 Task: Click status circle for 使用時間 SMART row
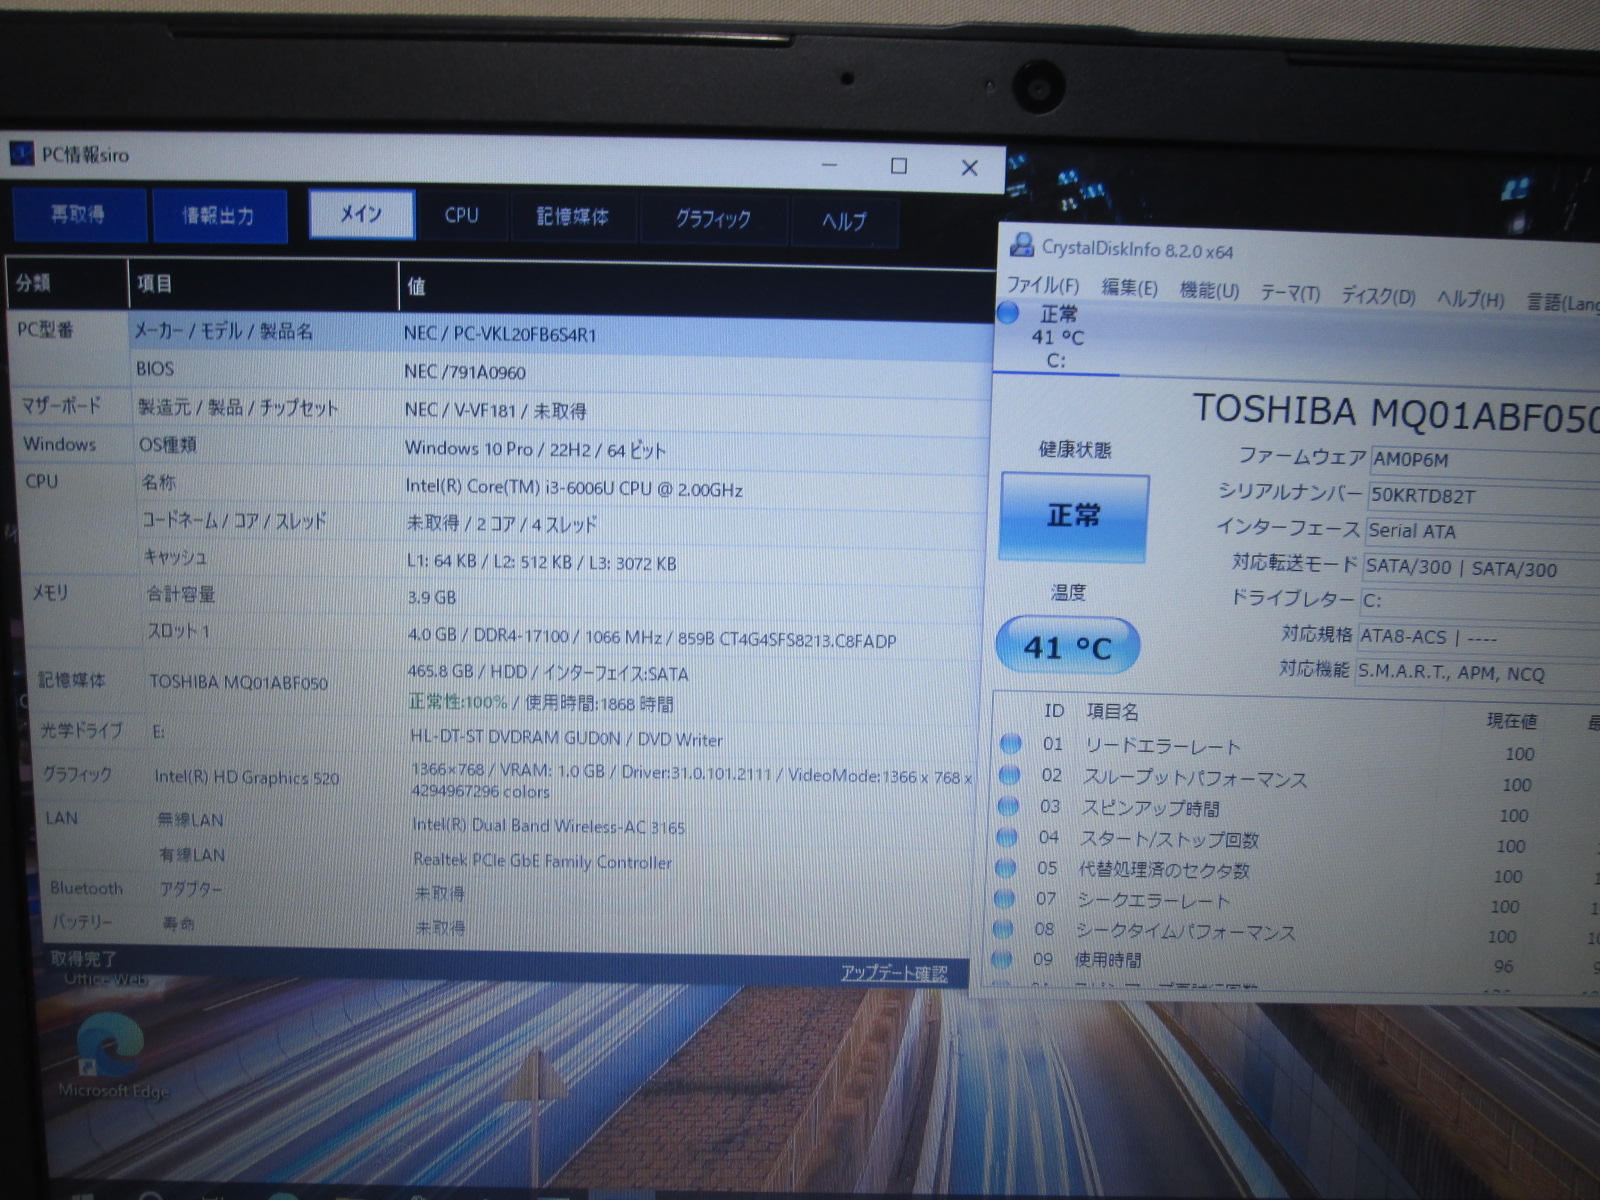coord(1001,959)
